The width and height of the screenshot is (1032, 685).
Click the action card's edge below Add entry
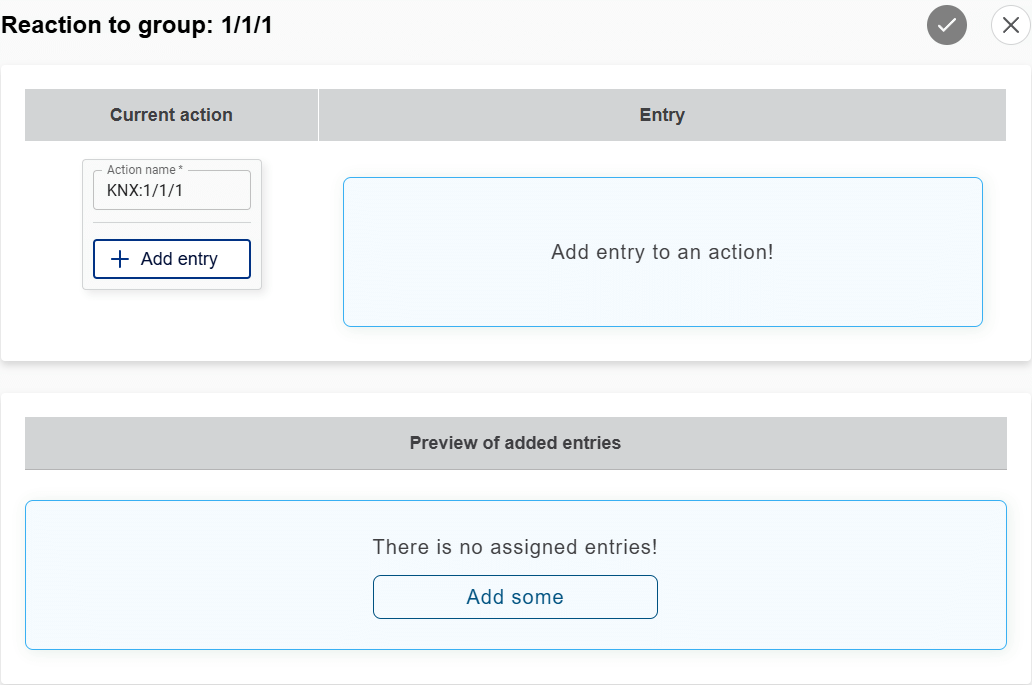[171, 285]
